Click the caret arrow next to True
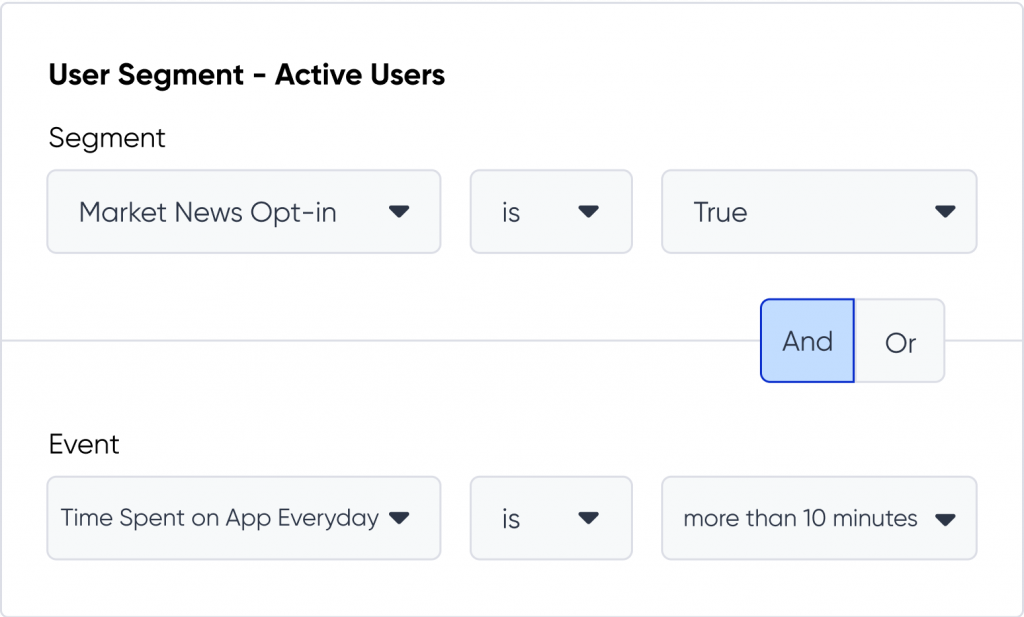Viewport: 1024px width, 617px height. point(945,212)
